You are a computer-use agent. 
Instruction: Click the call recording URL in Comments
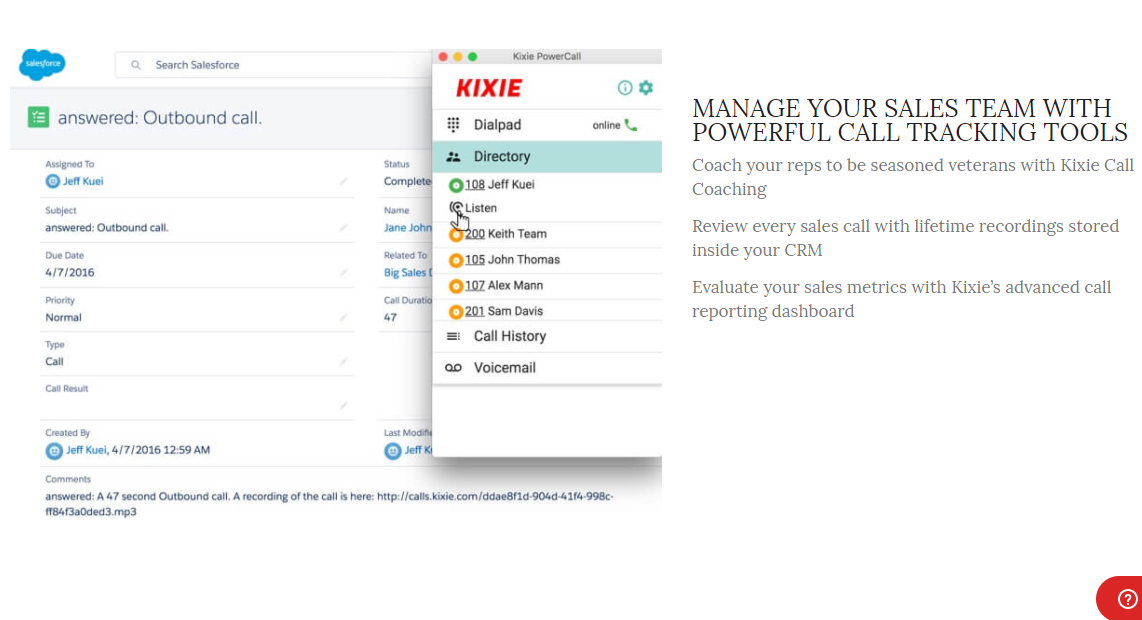(x=495, y=496)
